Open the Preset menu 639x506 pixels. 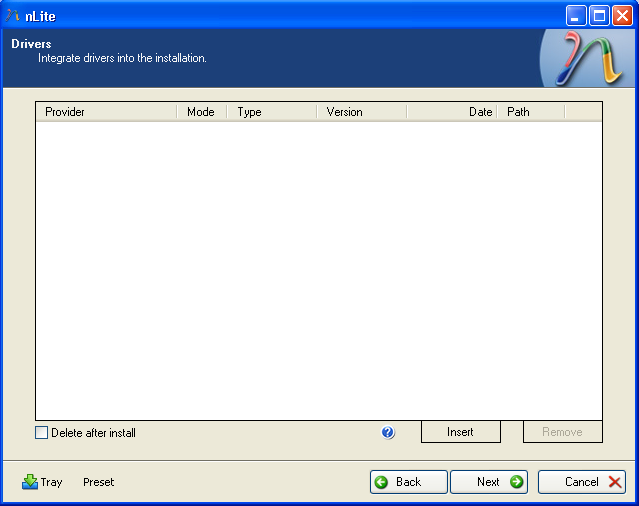pos(98,482)
